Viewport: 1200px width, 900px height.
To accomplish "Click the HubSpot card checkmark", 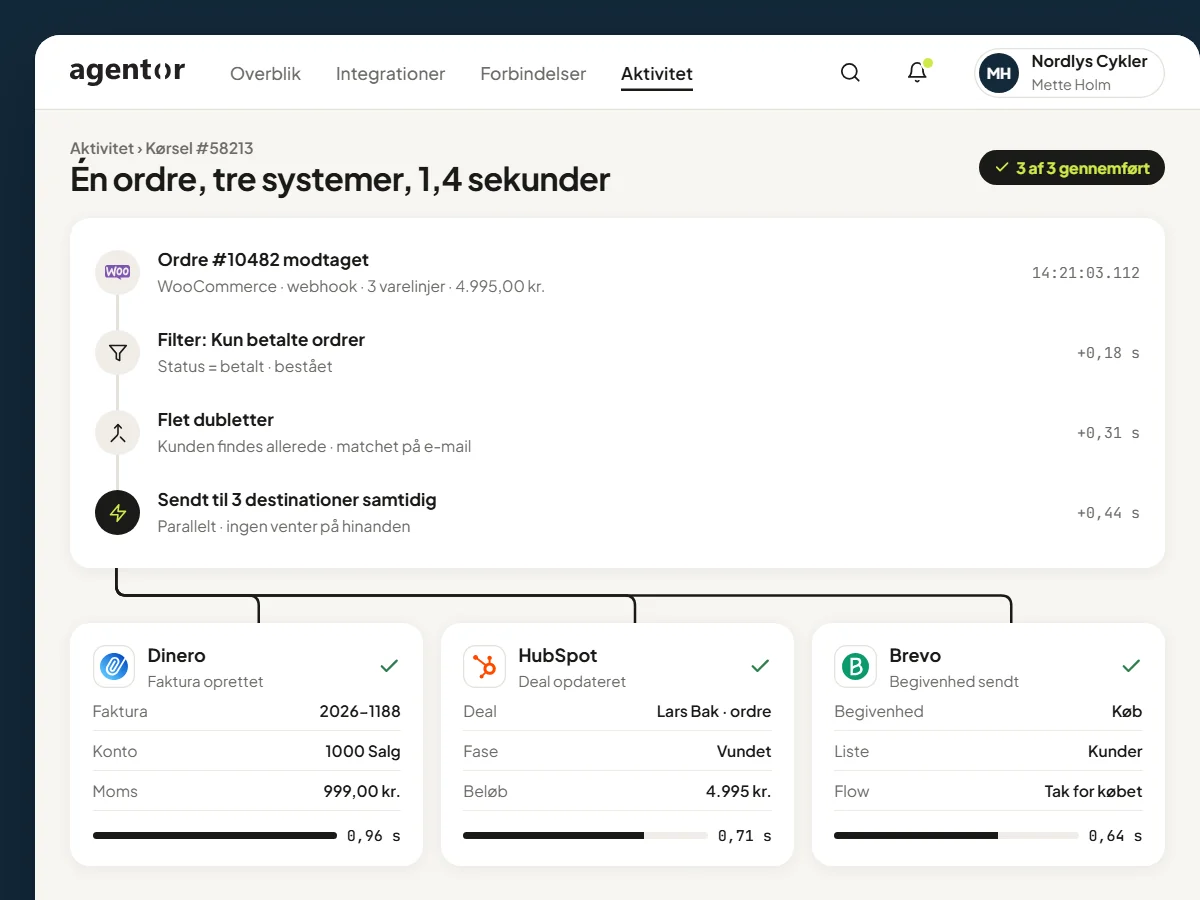I will point(760,665).
